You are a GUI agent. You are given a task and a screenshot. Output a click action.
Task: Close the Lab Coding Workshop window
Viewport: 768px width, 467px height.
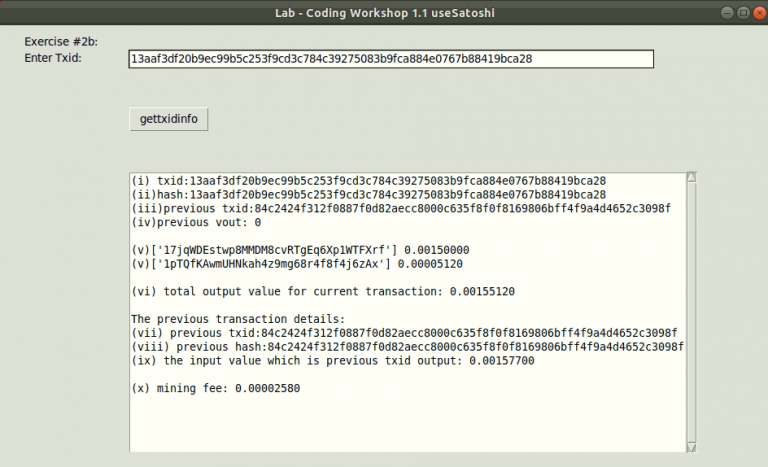760,13
